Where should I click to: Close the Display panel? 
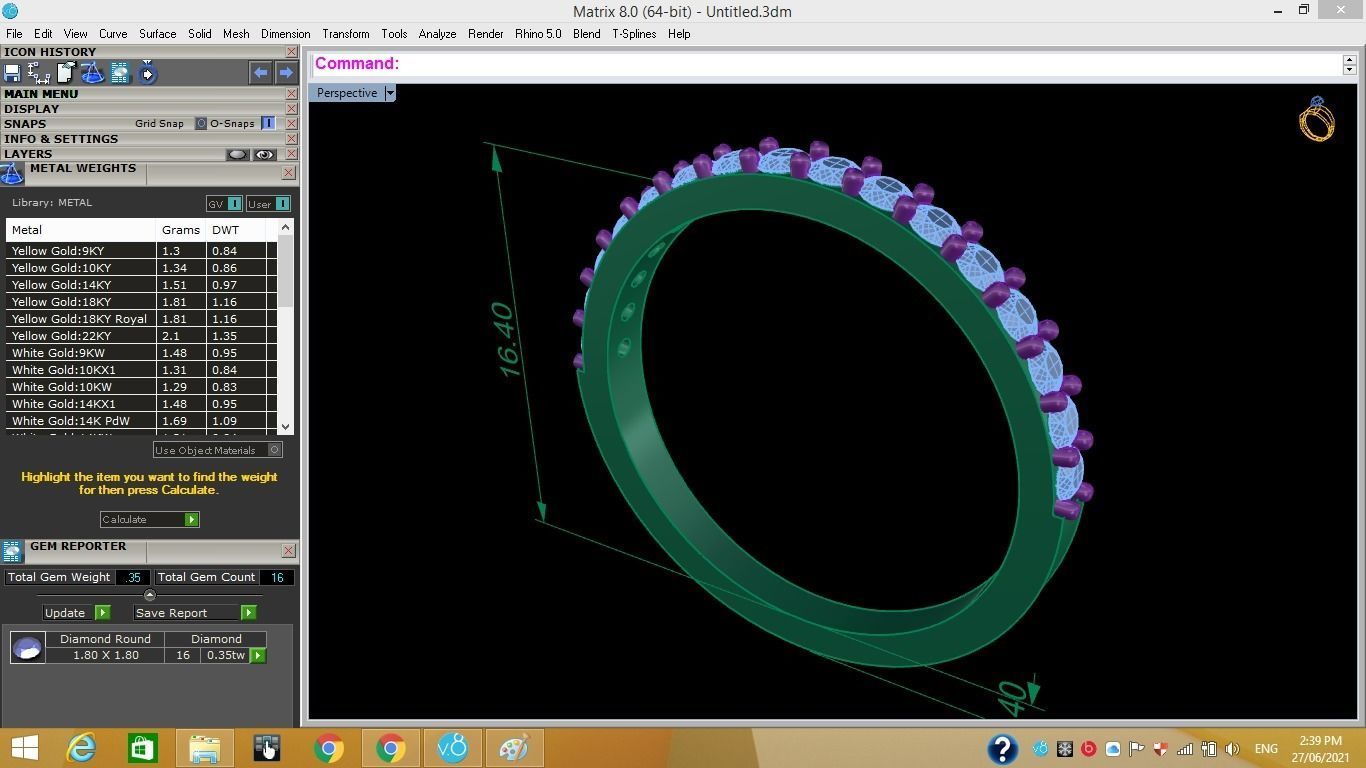291,109
